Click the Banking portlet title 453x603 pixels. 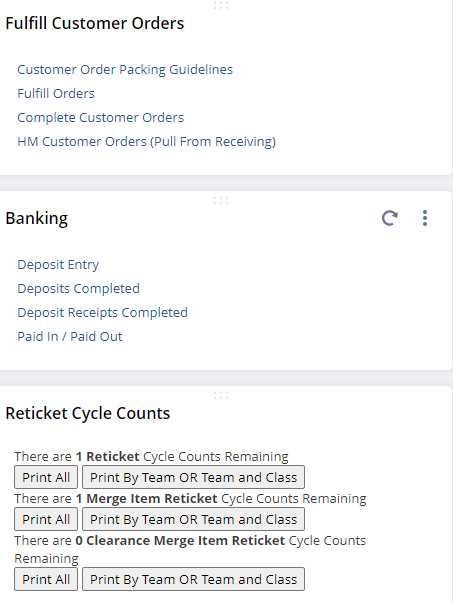pos(37,218)
